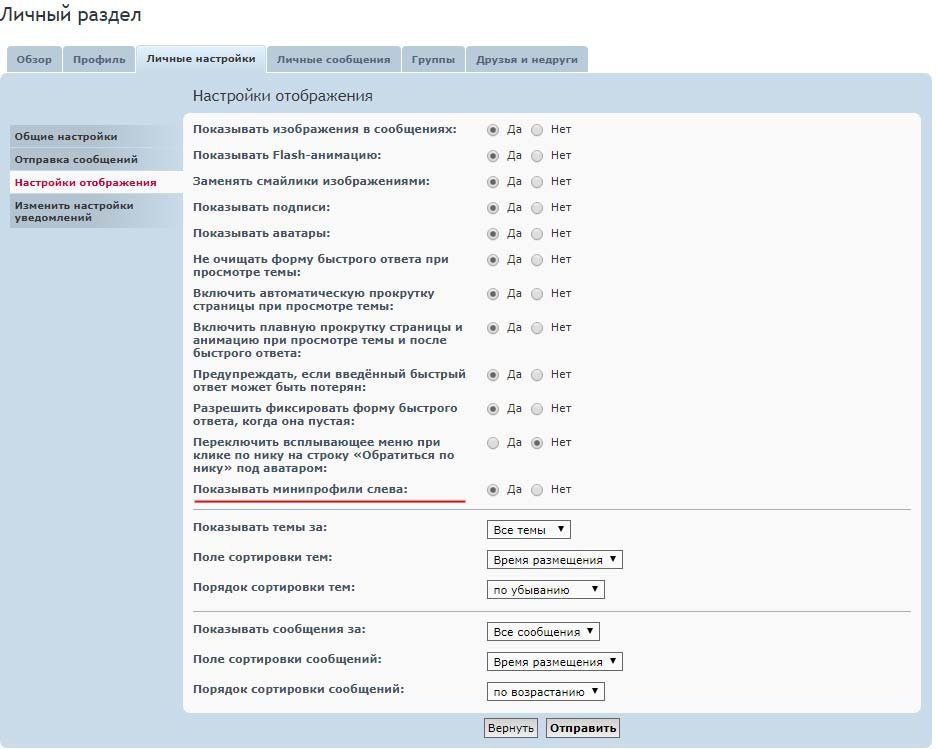The height and width of the screenshot is (749, 936).
Task: Select 'Нет' for Показывать минипрофили слева
Action: 537,490
